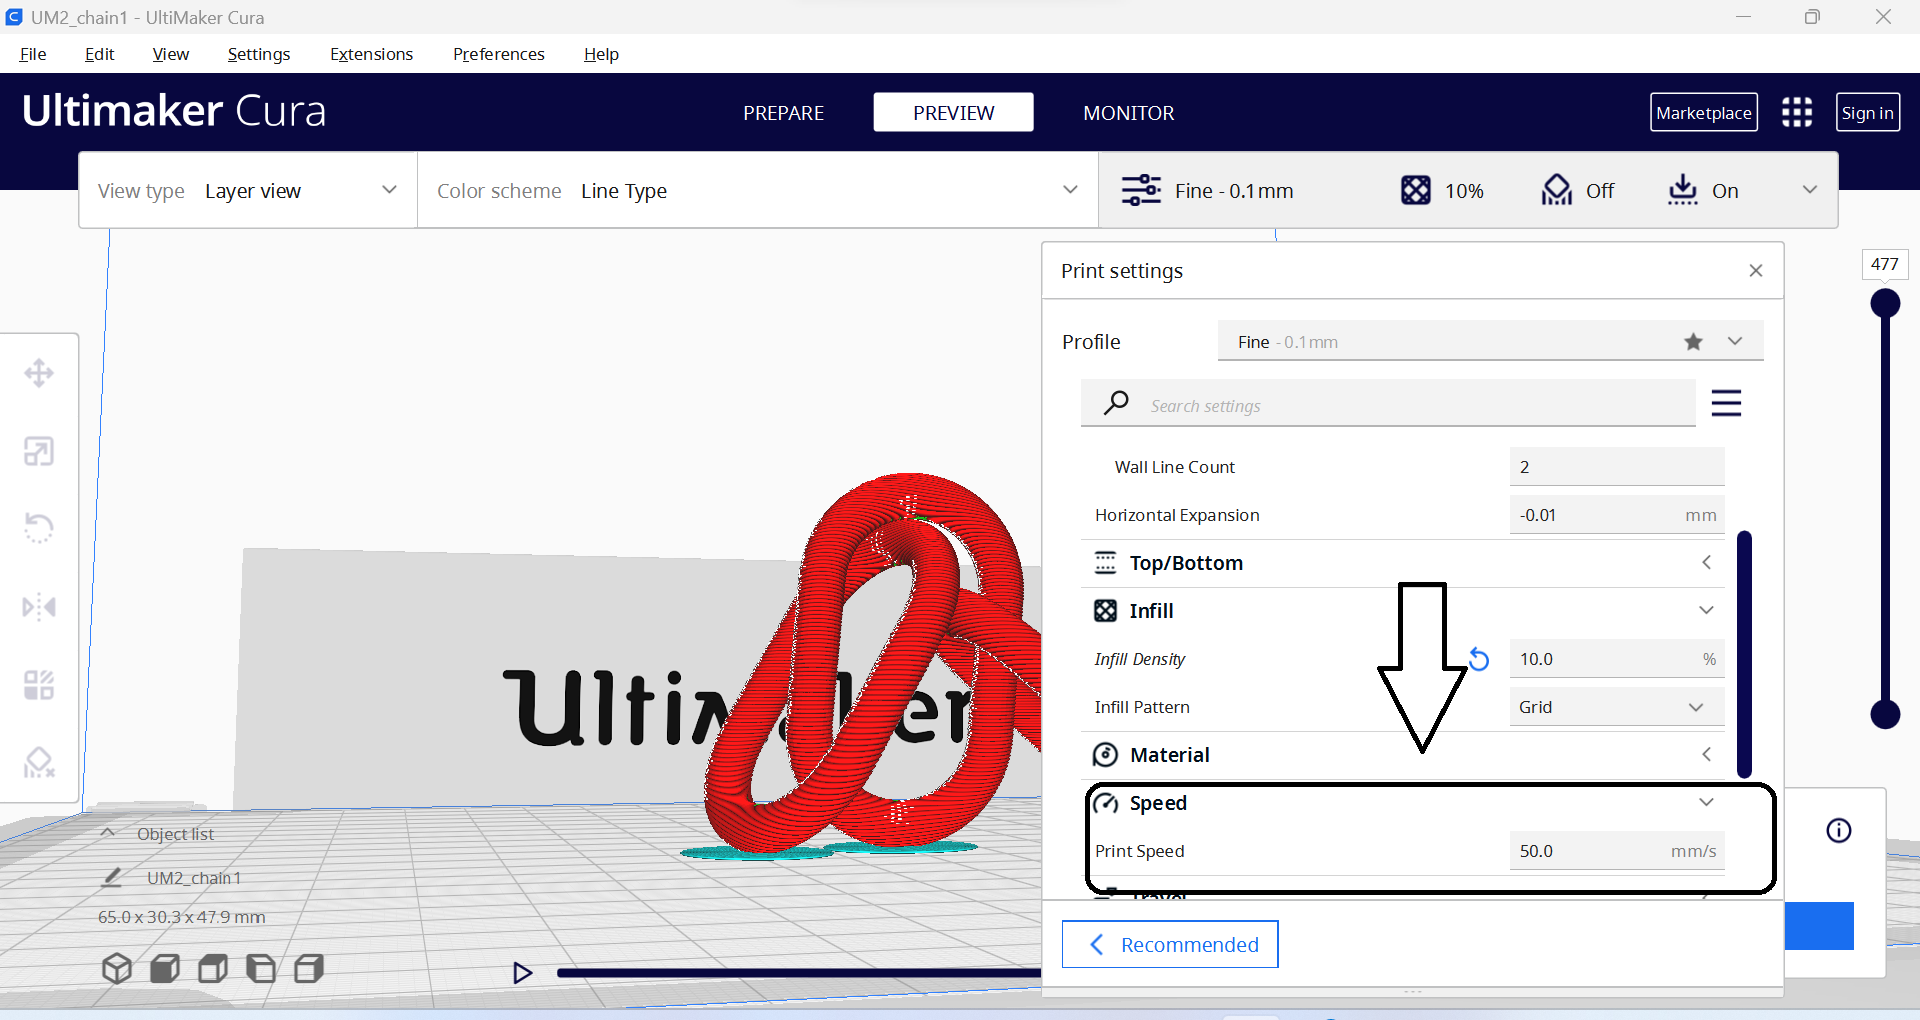
Task: Click the support Off icon in header
Action: click(1557, 190)
